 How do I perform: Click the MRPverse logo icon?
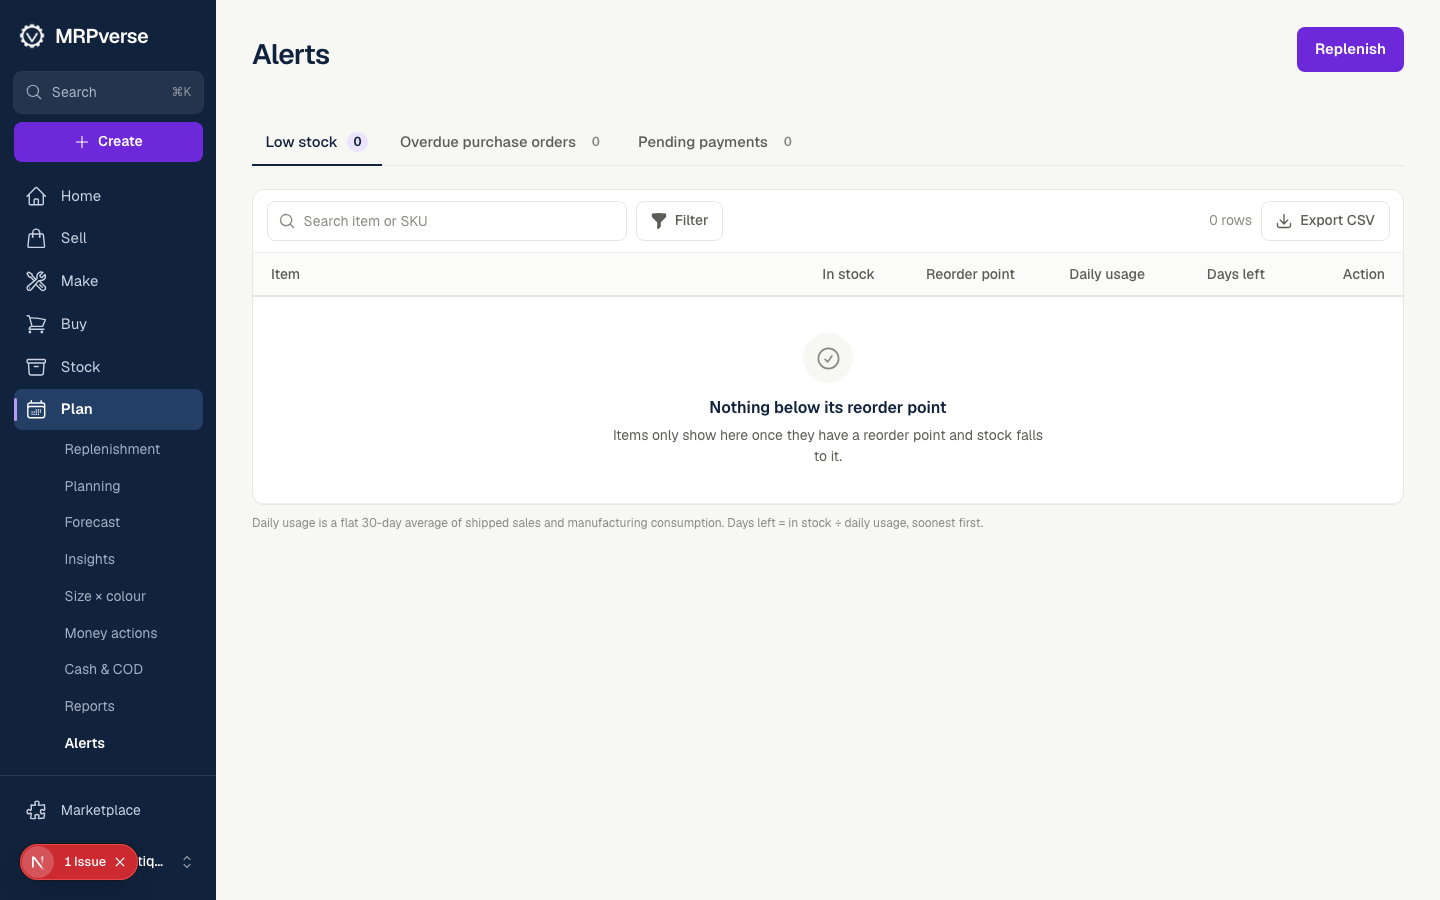click(x=32, y=36)
